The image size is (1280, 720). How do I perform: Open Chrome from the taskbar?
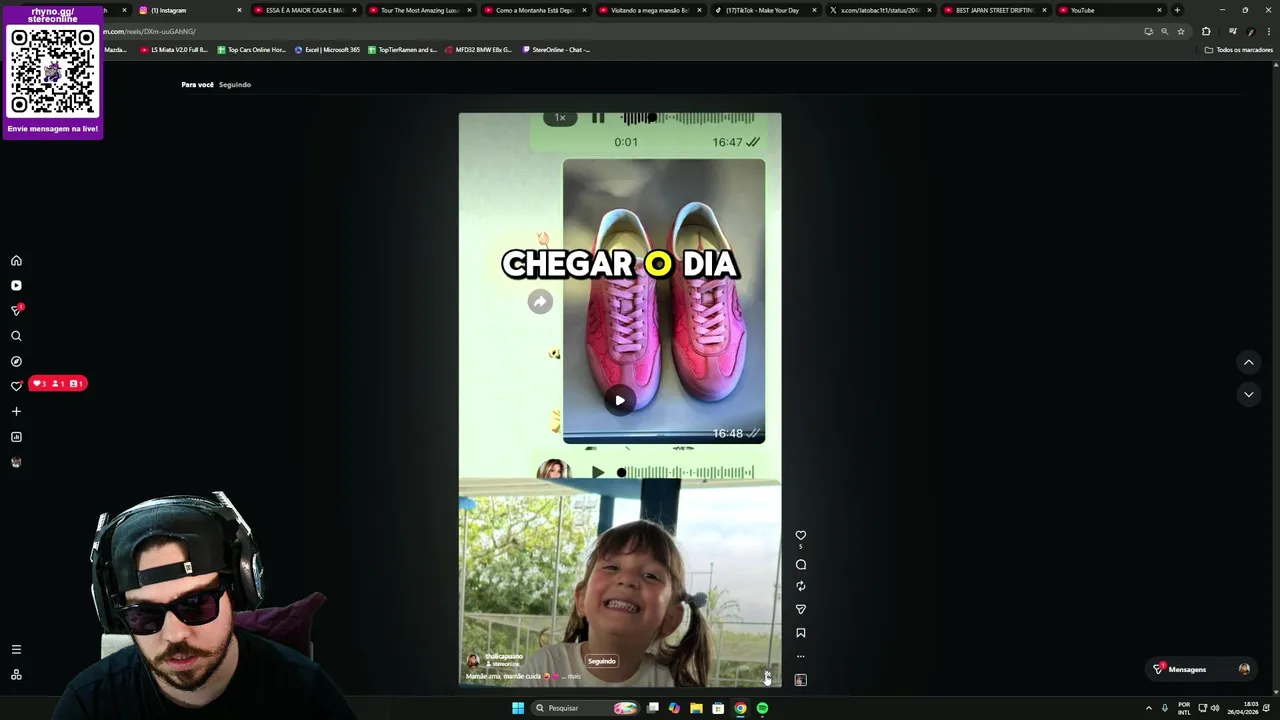[740, 708]
